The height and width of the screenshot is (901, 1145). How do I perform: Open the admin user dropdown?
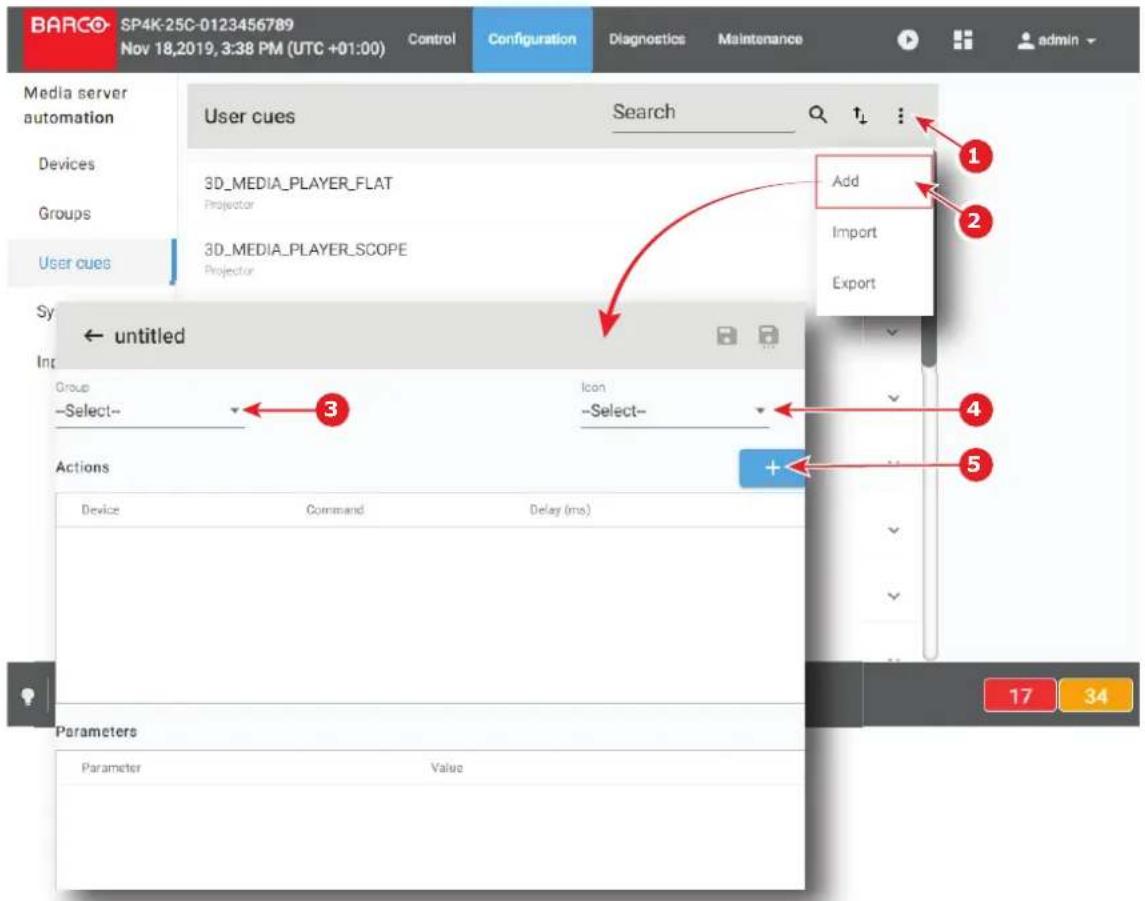1057,40
